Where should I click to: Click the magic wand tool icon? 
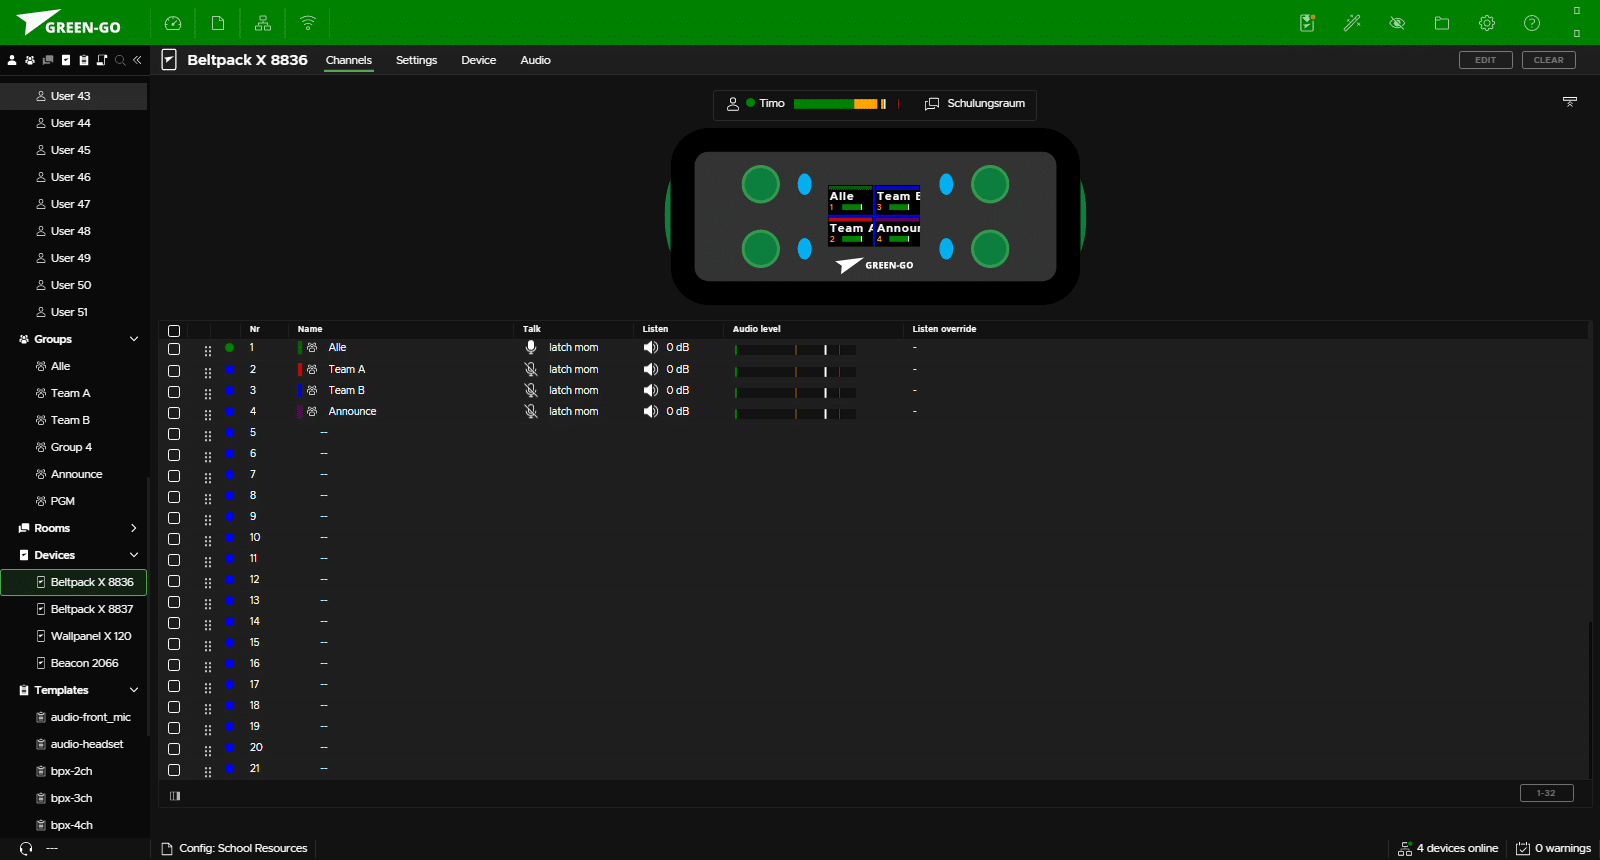(1352, 23)
